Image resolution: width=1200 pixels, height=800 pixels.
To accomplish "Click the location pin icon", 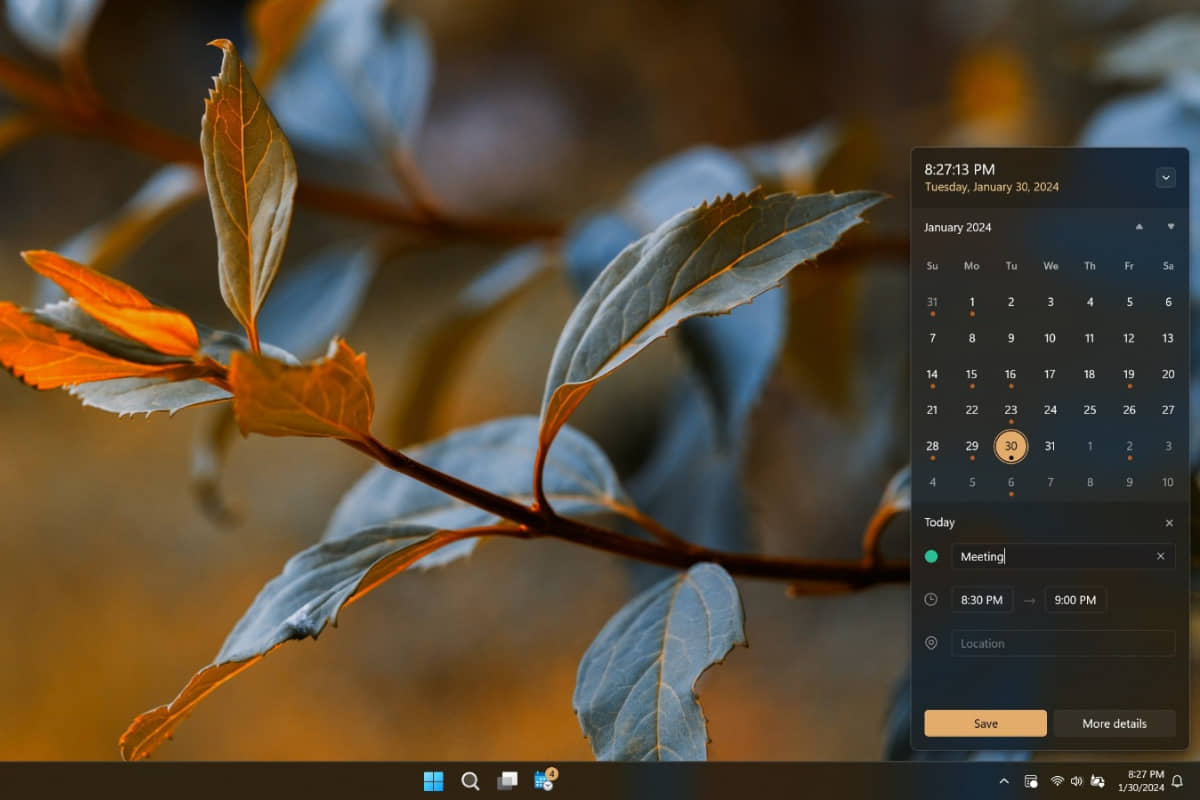I will coord(931,643).
